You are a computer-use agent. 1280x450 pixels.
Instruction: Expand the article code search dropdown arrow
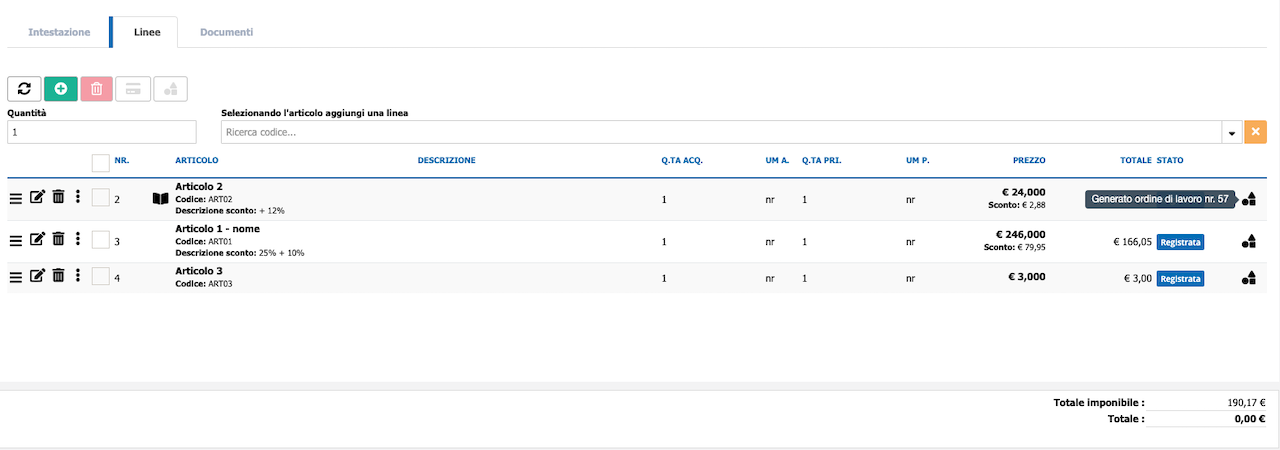tap(1231, 132)
